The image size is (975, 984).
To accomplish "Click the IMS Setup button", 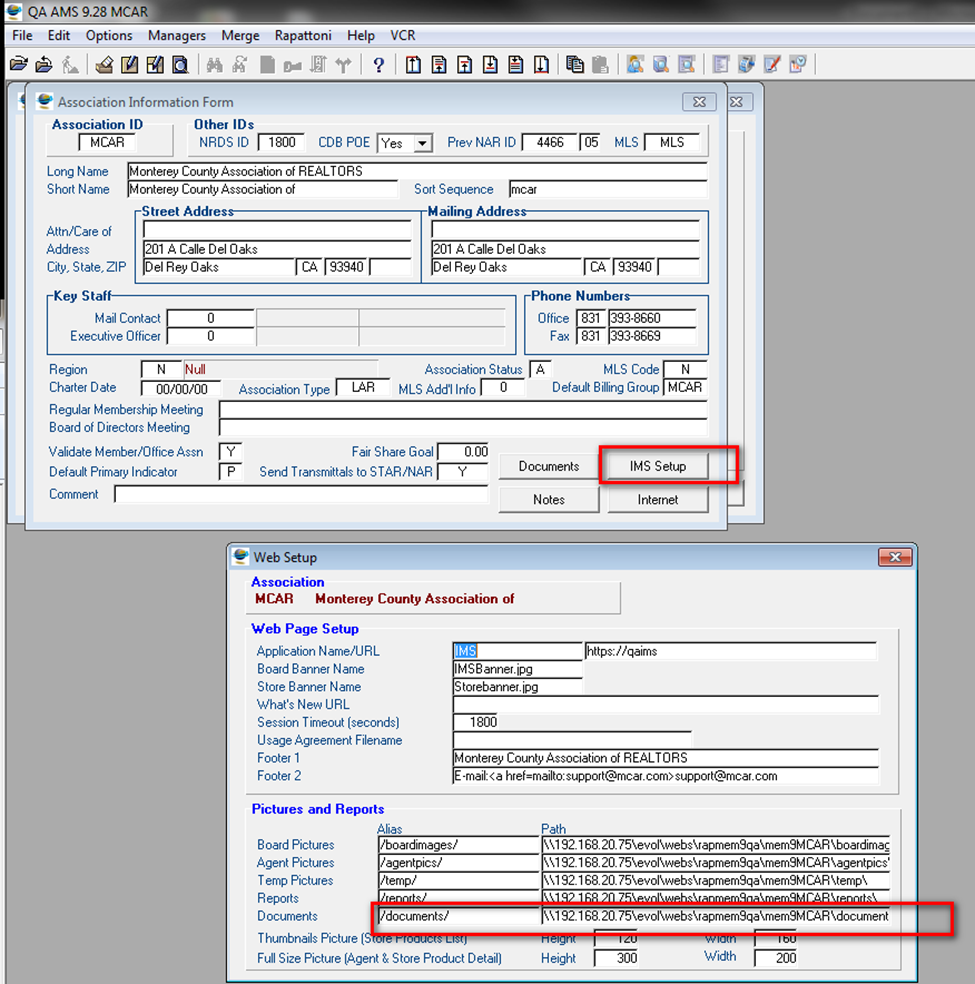I will [x=657, y=466].
